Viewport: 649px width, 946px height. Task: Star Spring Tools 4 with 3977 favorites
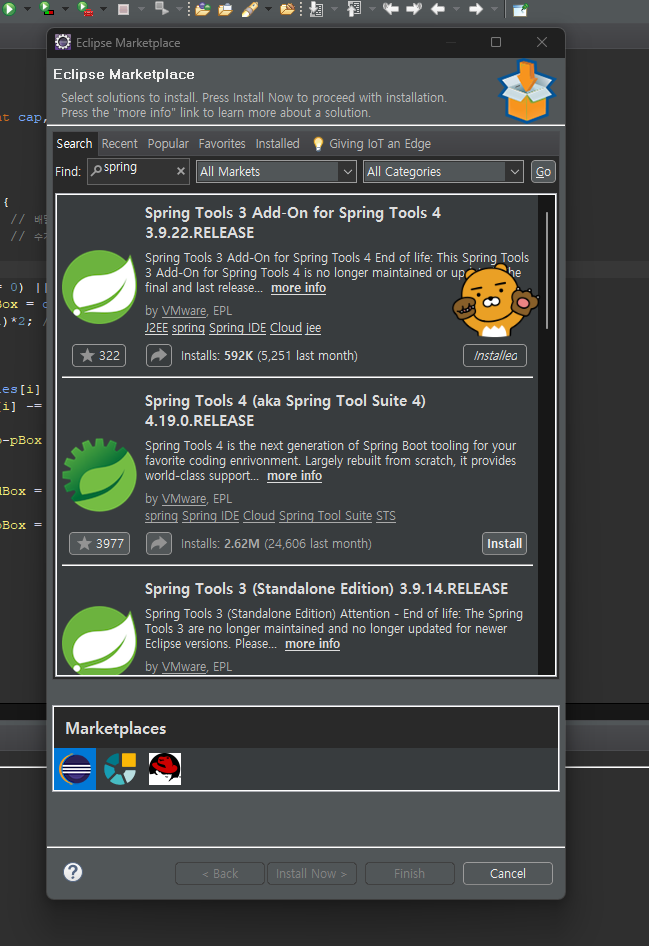(x=100, y=544)
